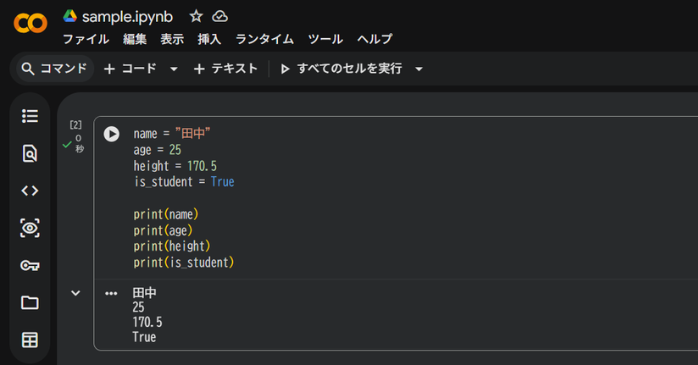Run the cell with the play button
Image resolution: width=698 pixels, height=365 pixels.
pos(111,134)
